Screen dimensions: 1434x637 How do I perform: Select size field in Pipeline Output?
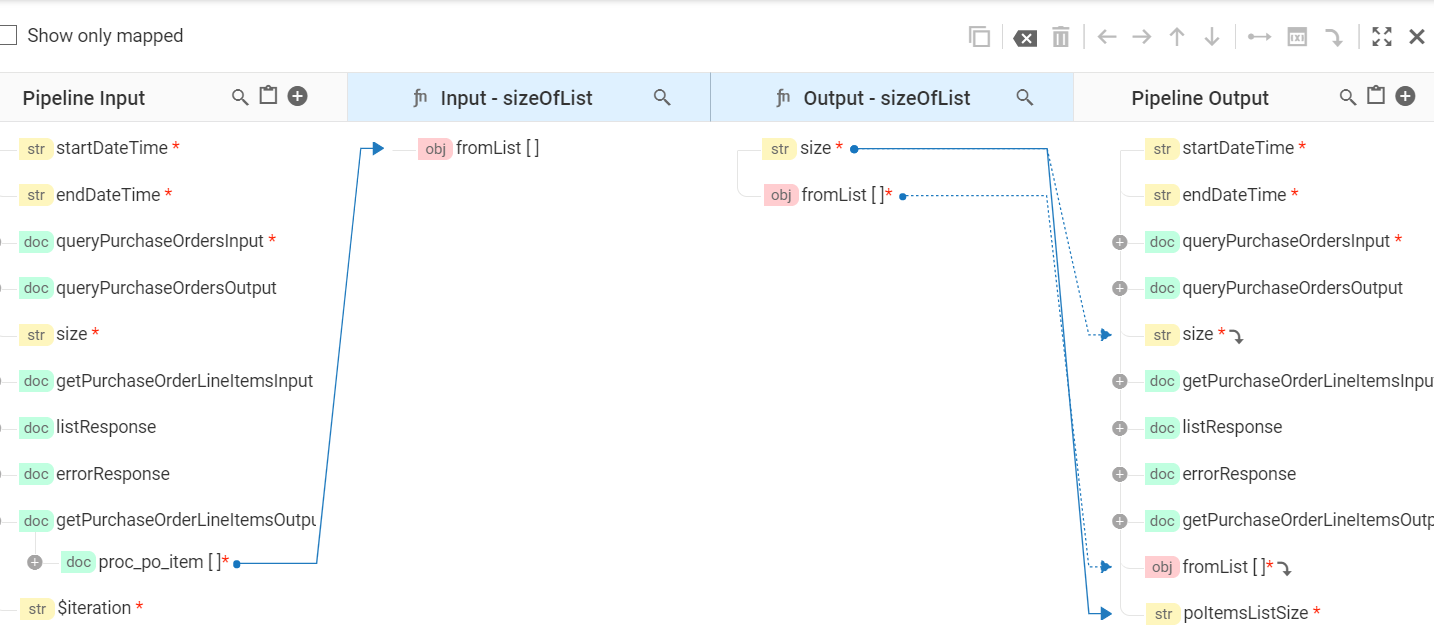click(1198, 334)
